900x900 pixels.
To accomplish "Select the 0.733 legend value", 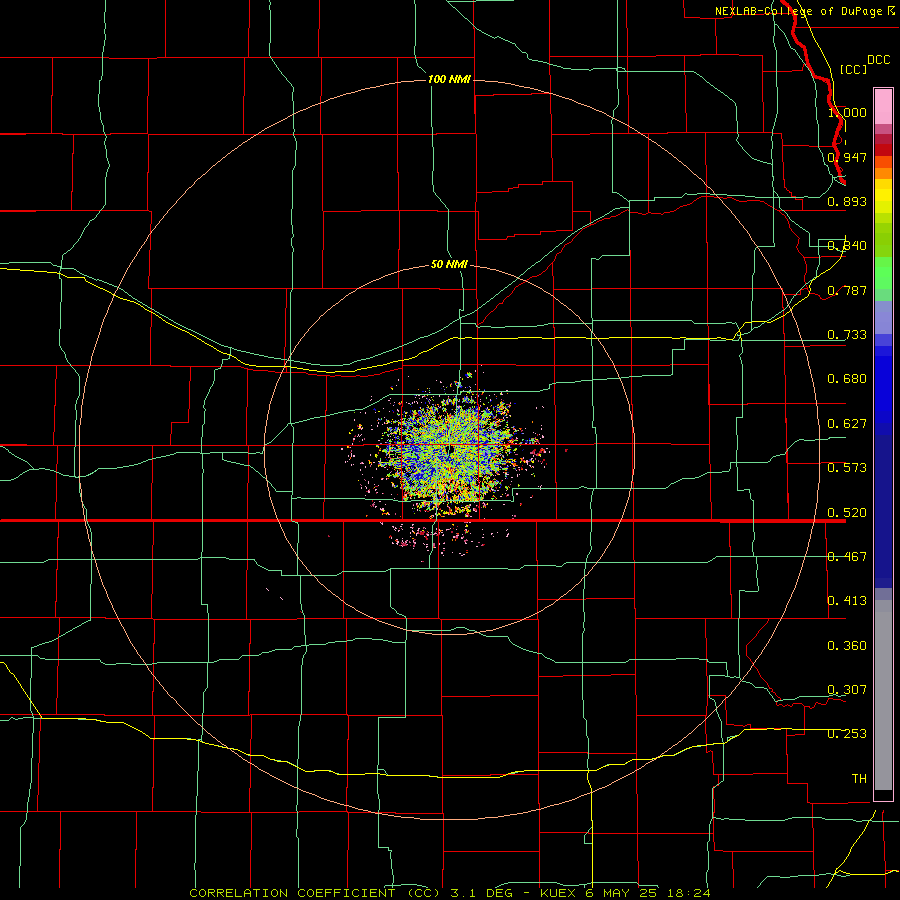I will coord(847,335).
